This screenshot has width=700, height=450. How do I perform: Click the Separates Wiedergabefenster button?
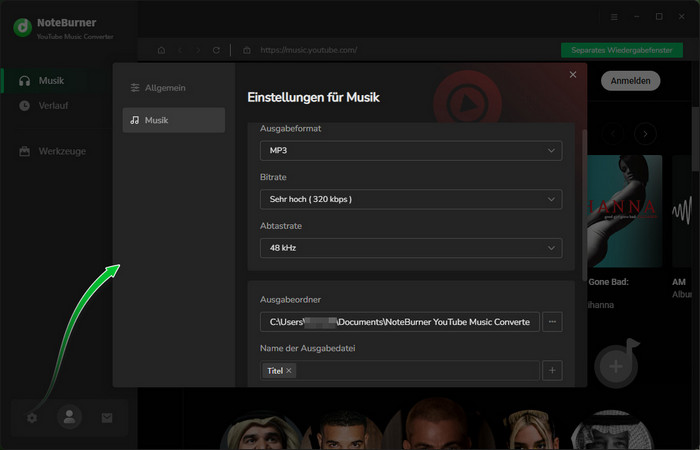tap(622, 49)
